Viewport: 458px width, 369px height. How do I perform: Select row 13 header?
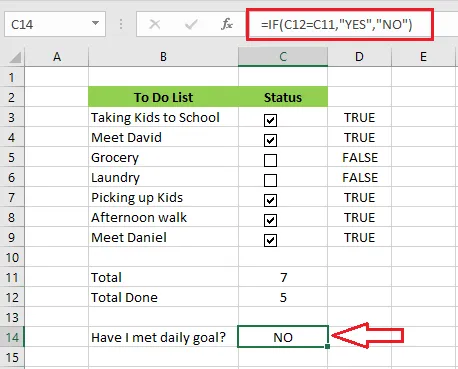pos(12,317)
